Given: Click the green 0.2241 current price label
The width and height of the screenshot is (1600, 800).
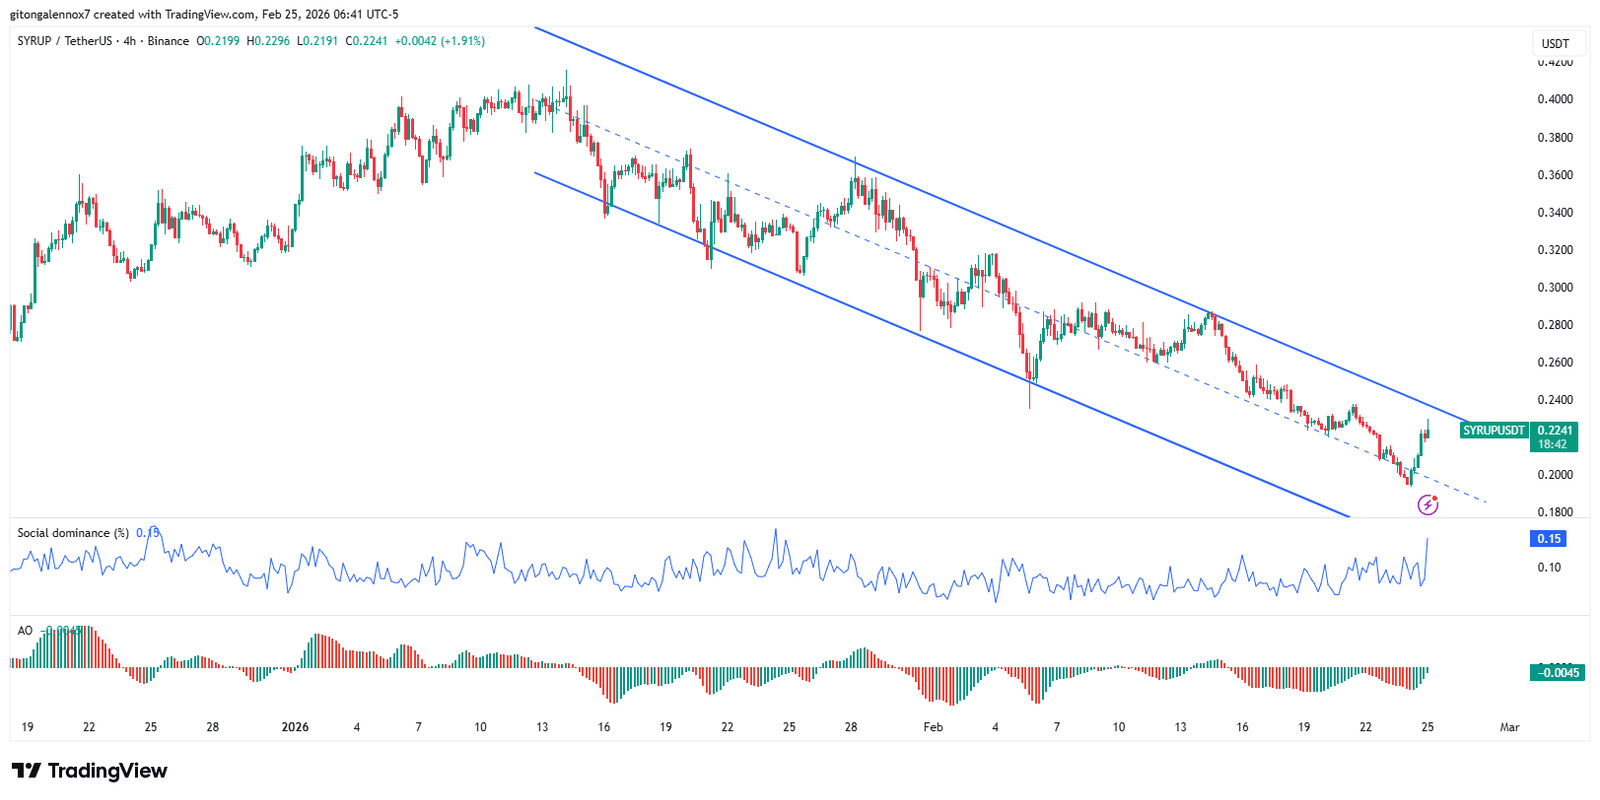Looking at the screenshot, I should pyautogui.click(x=1554, y=431).
